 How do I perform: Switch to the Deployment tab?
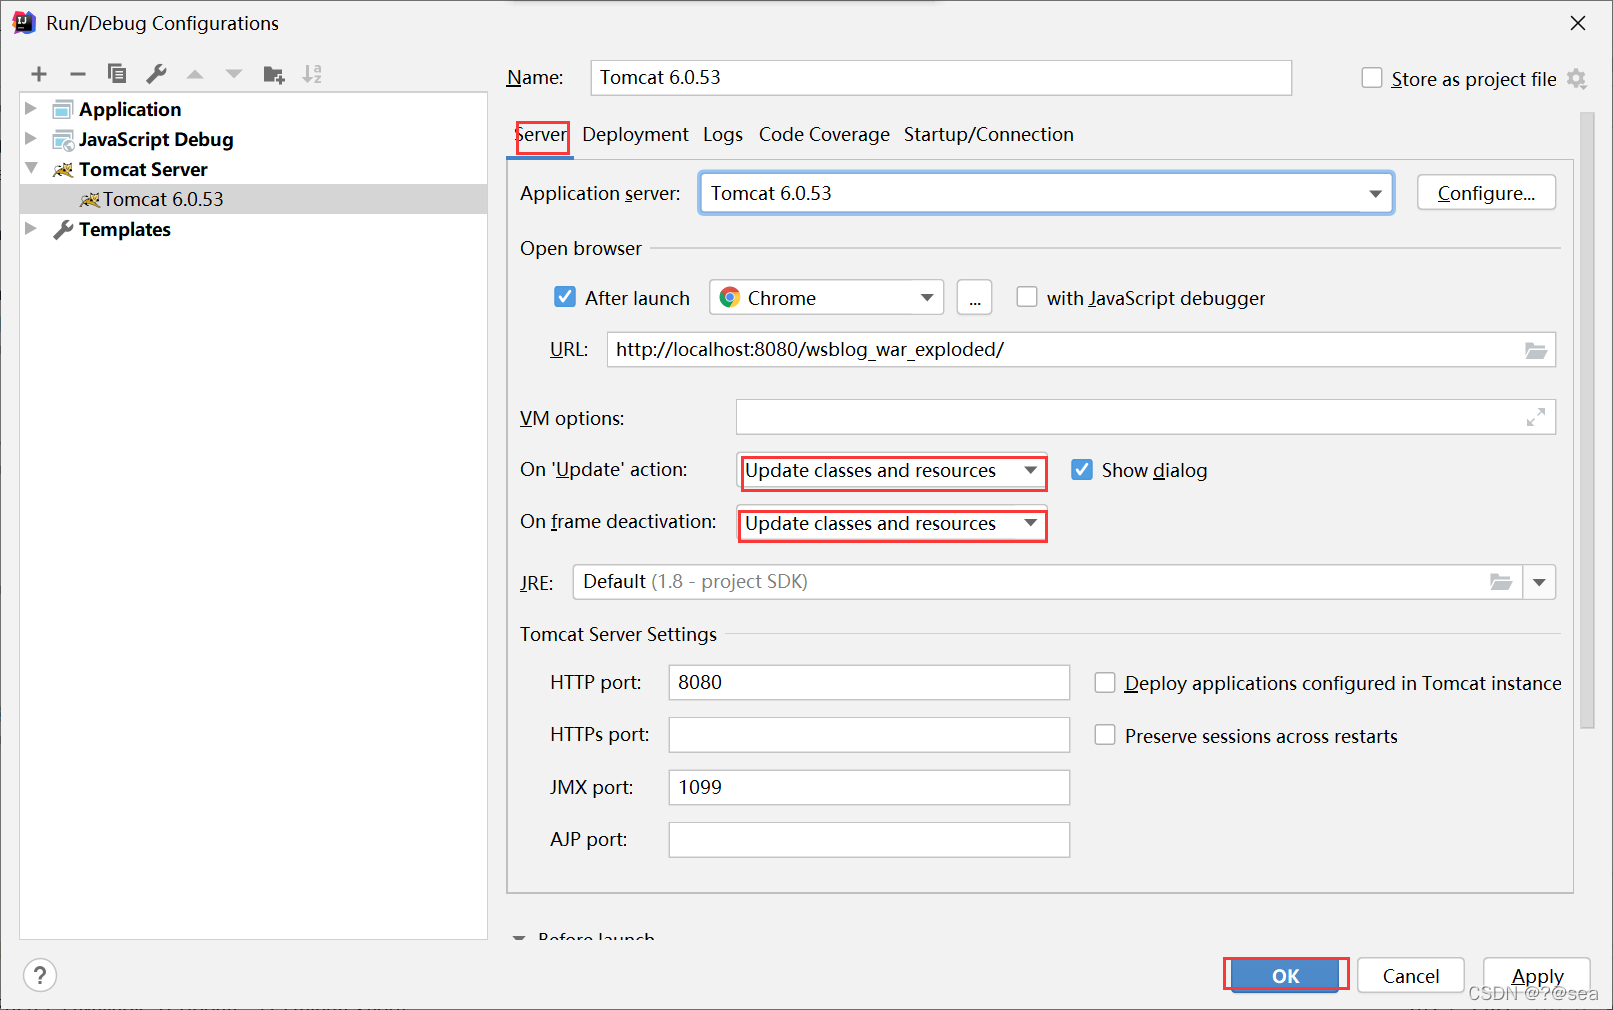pyautogui.click(x=635, y=135)
